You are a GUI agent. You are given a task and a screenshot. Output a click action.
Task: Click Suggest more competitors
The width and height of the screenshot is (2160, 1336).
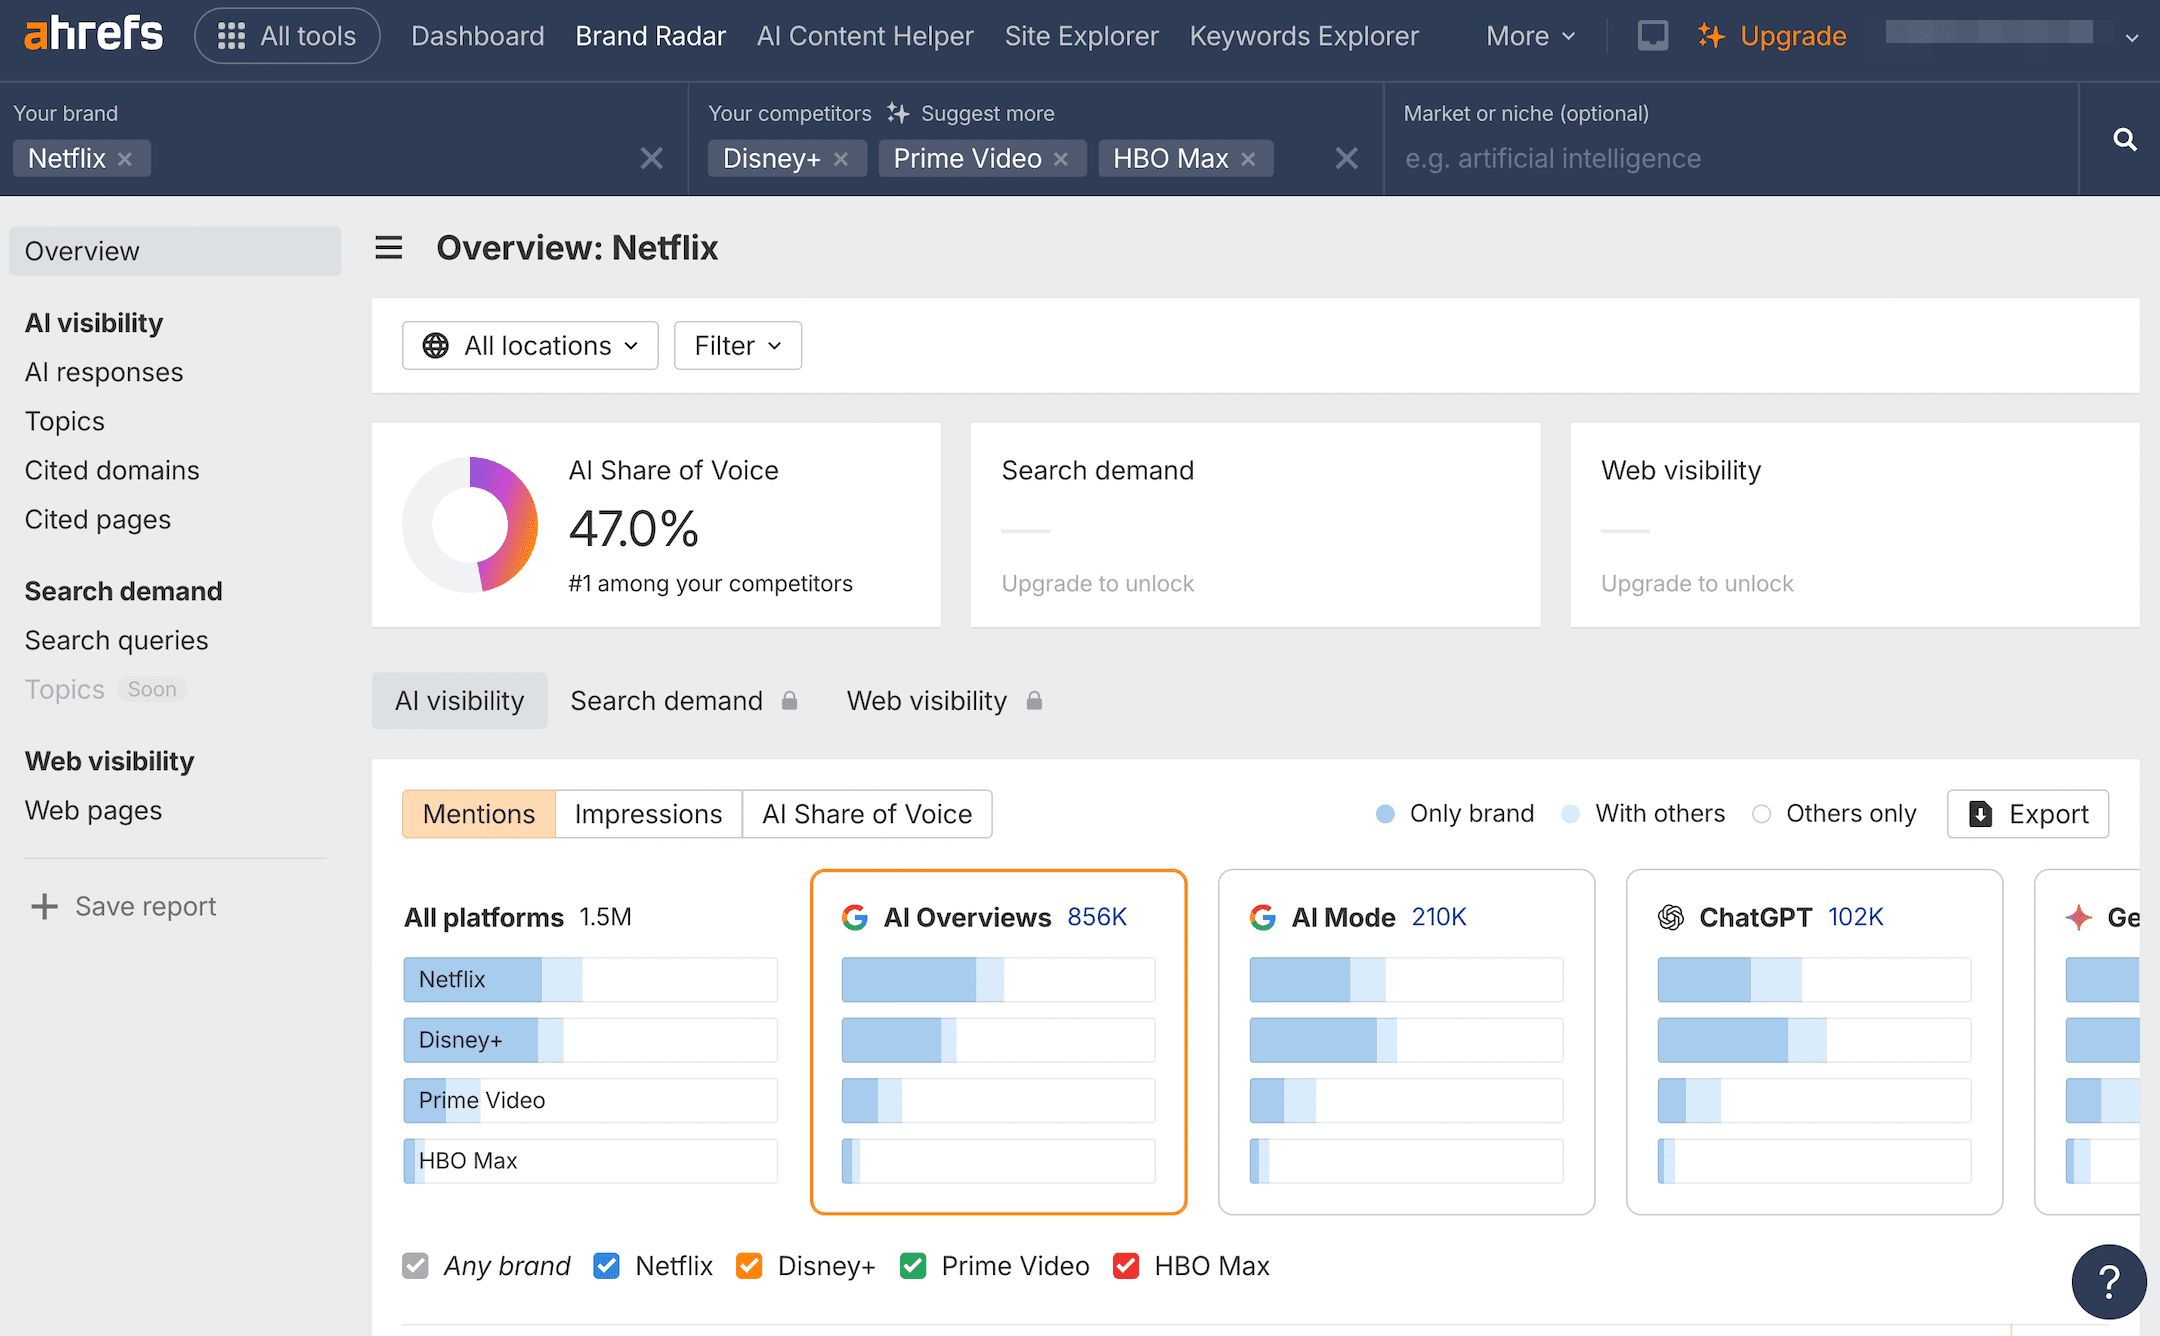(970, 114)
